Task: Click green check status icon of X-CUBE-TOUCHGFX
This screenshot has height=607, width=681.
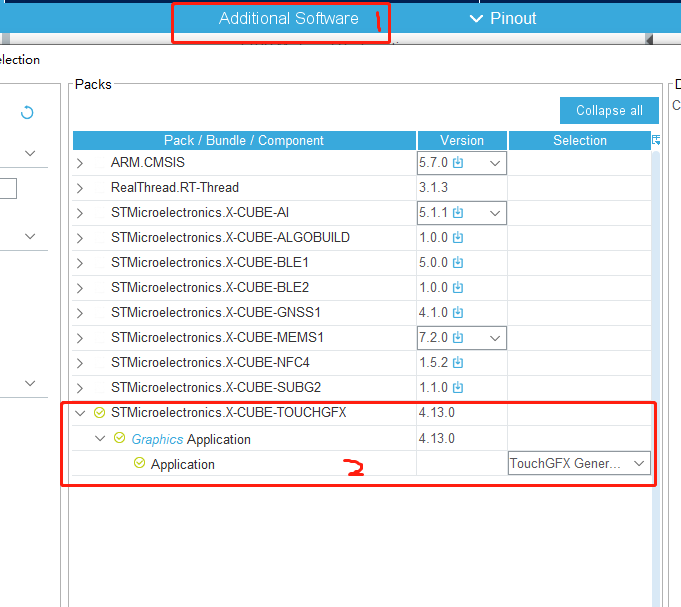Action: 99,412
